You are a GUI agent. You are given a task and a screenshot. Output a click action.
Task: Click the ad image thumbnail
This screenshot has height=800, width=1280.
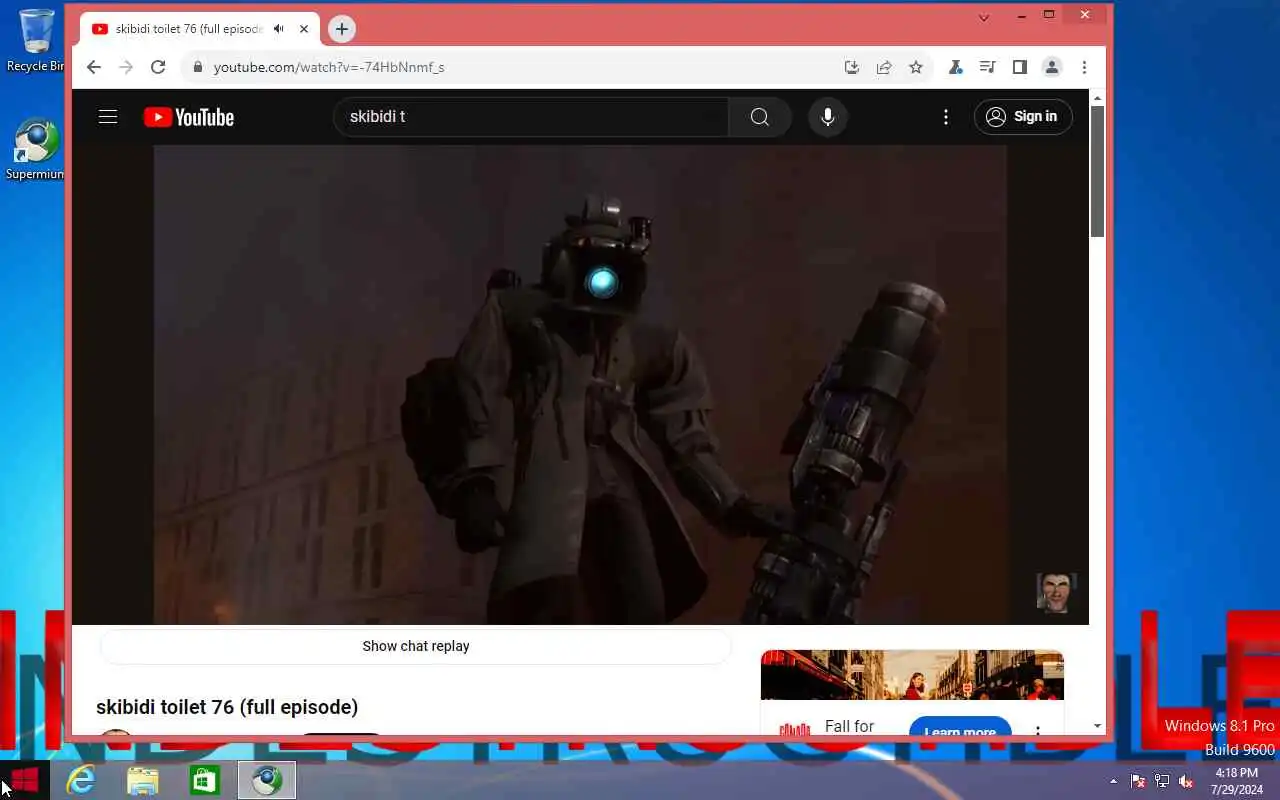(912, 675)
